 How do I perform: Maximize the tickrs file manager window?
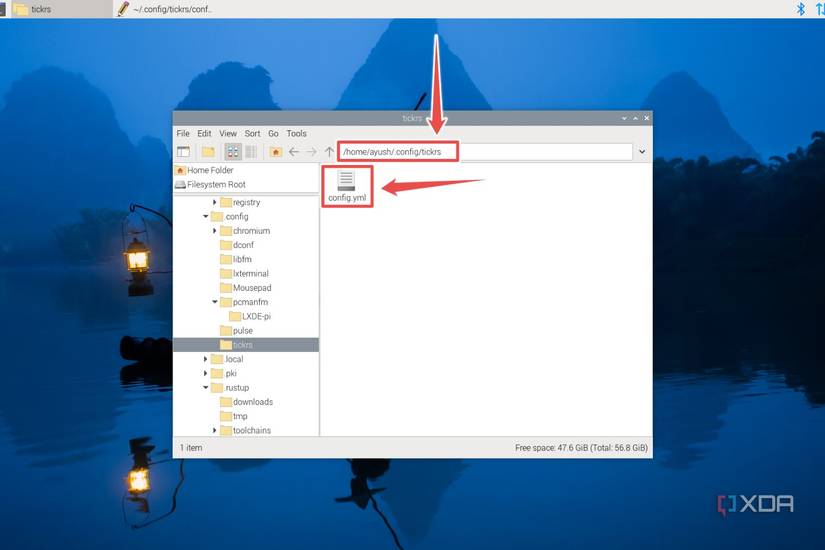pos(635,118)
